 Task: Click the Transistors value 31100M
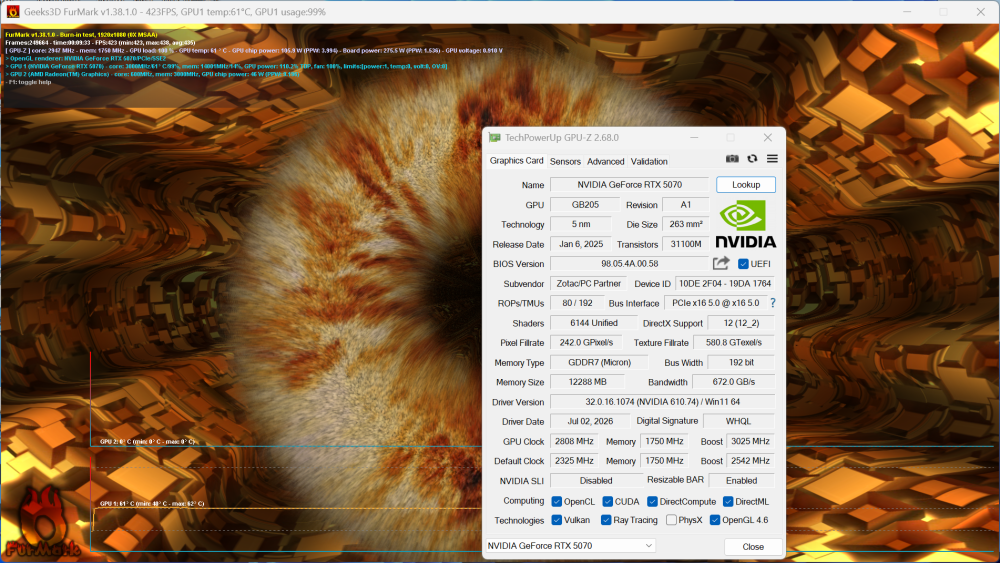686,244
